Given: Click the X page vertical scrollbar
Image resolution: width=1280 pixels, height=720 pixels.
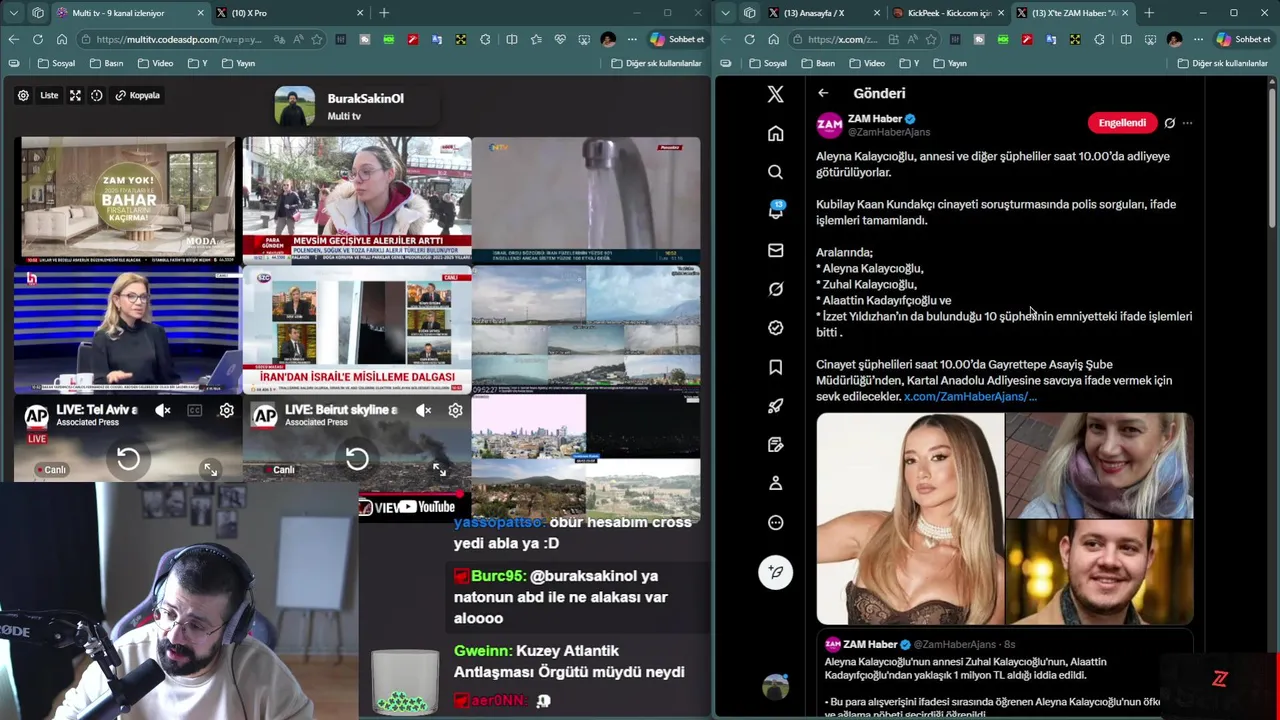Looking at the screenshot, I should [x=1272, y=160].
